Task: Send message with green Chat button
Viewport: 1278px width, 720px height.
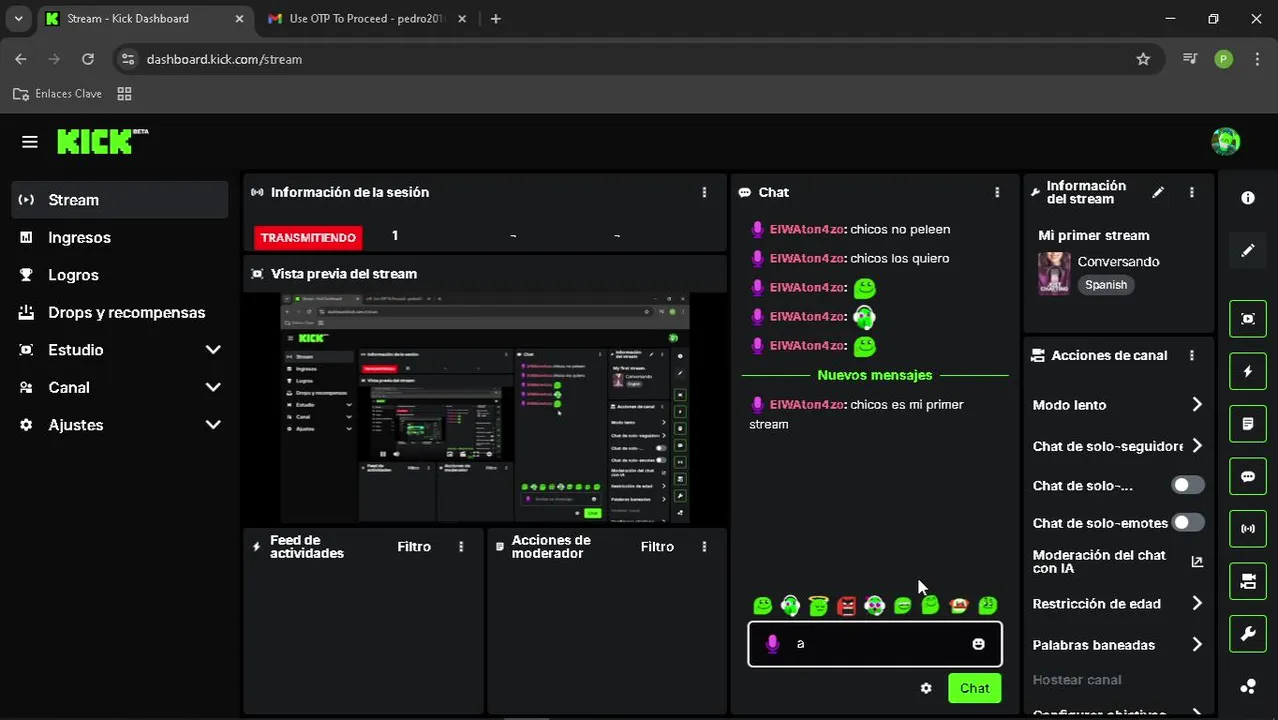Action: pos(974,688)
